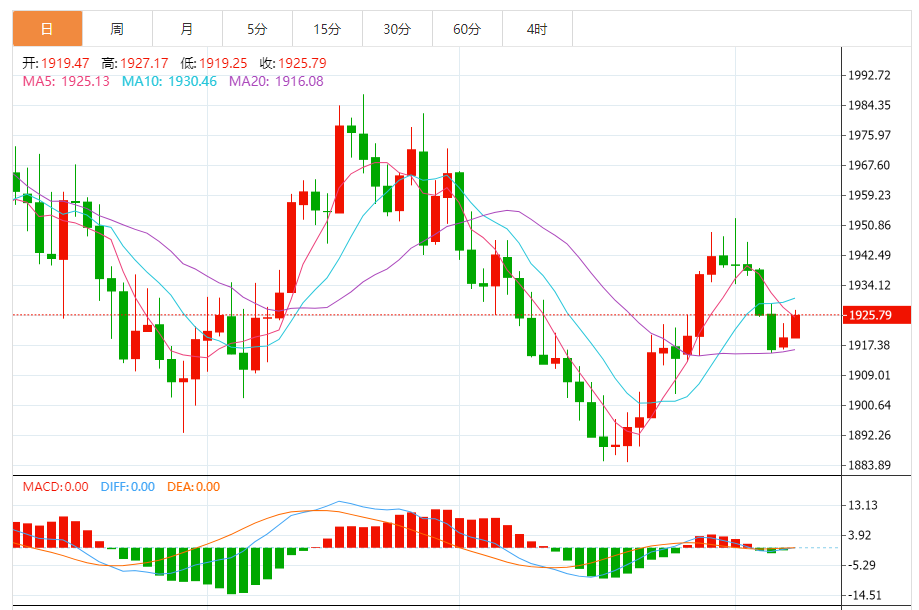Click the 1942.49 price axis label
The width and height of the screenshot is (919, 610).
point(869,255)
